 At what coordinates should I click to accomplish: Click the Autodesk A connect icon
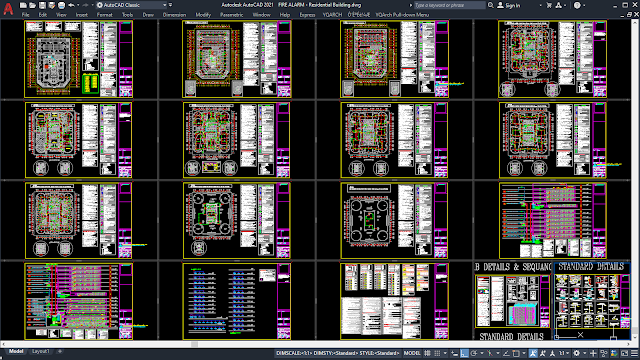pos(558,5)
